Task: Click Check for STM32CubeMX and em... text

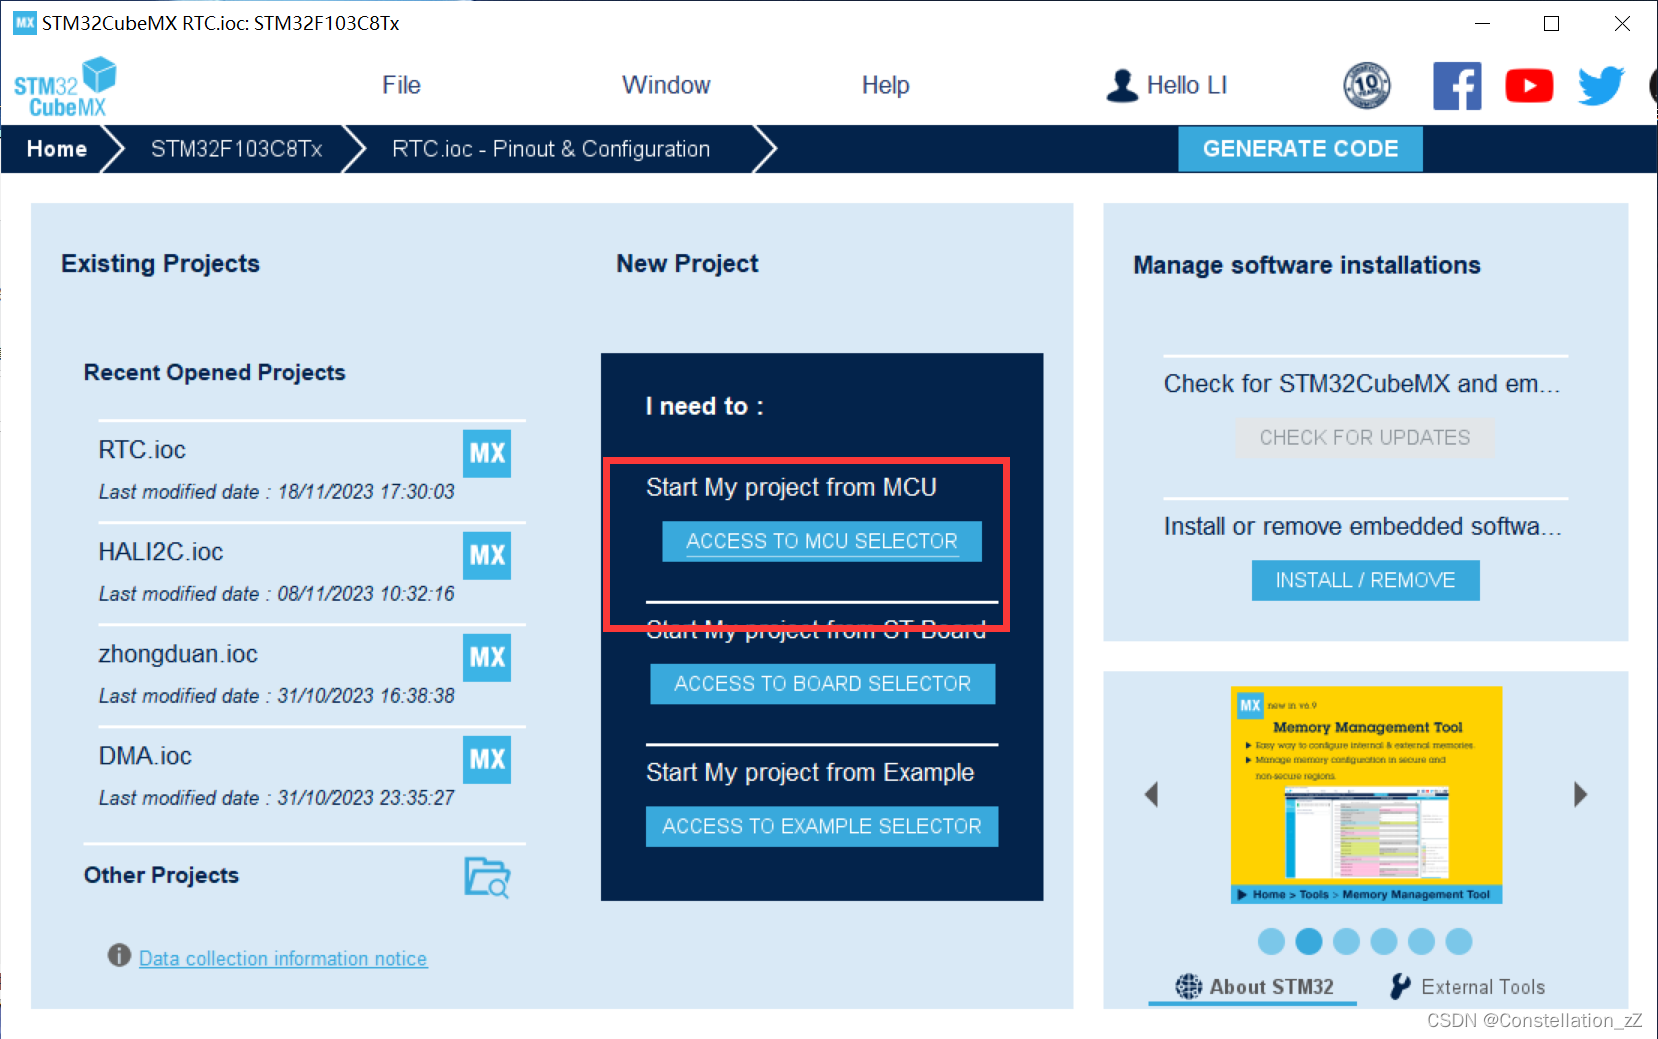Action: 1362,384
